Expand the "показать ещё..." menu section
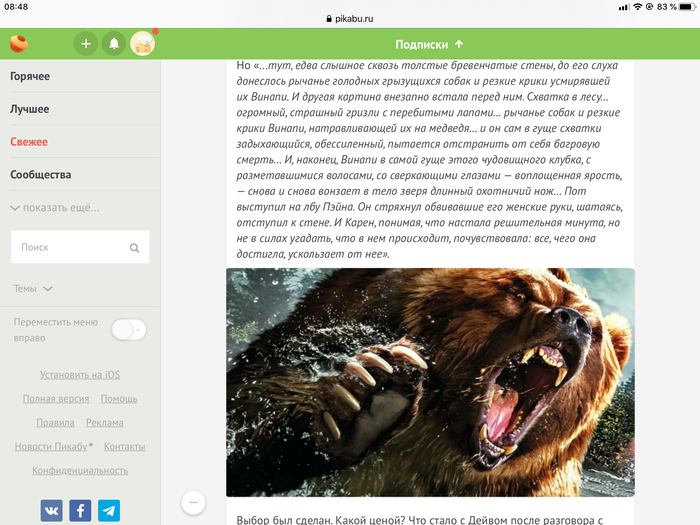 tap(55, 207)
